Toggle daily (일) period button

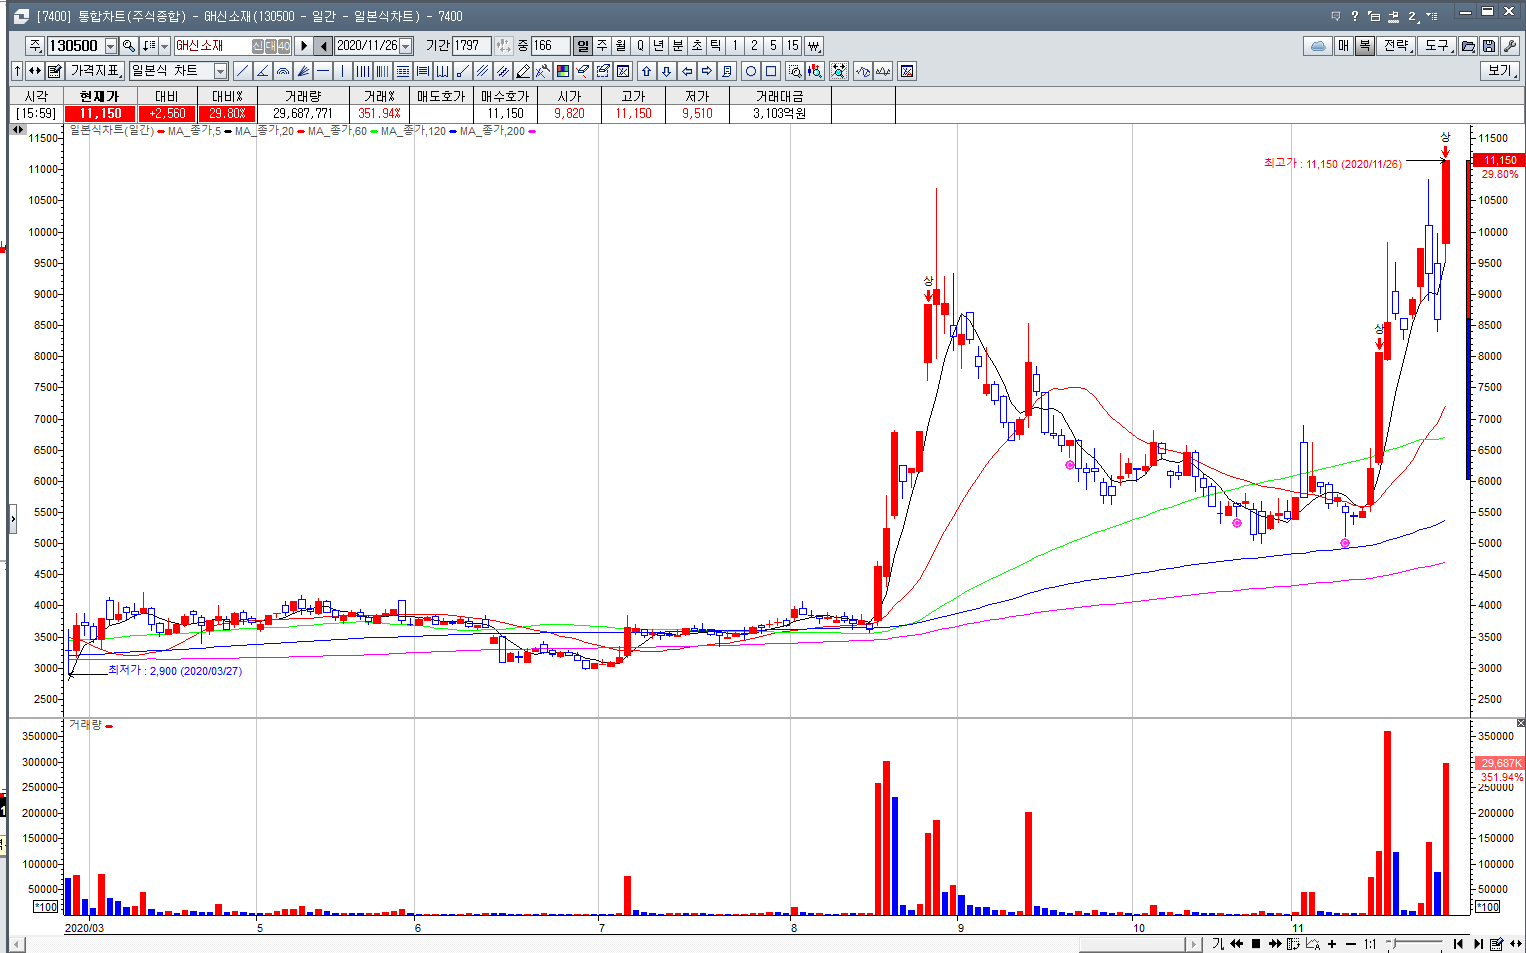coord(583,46)
